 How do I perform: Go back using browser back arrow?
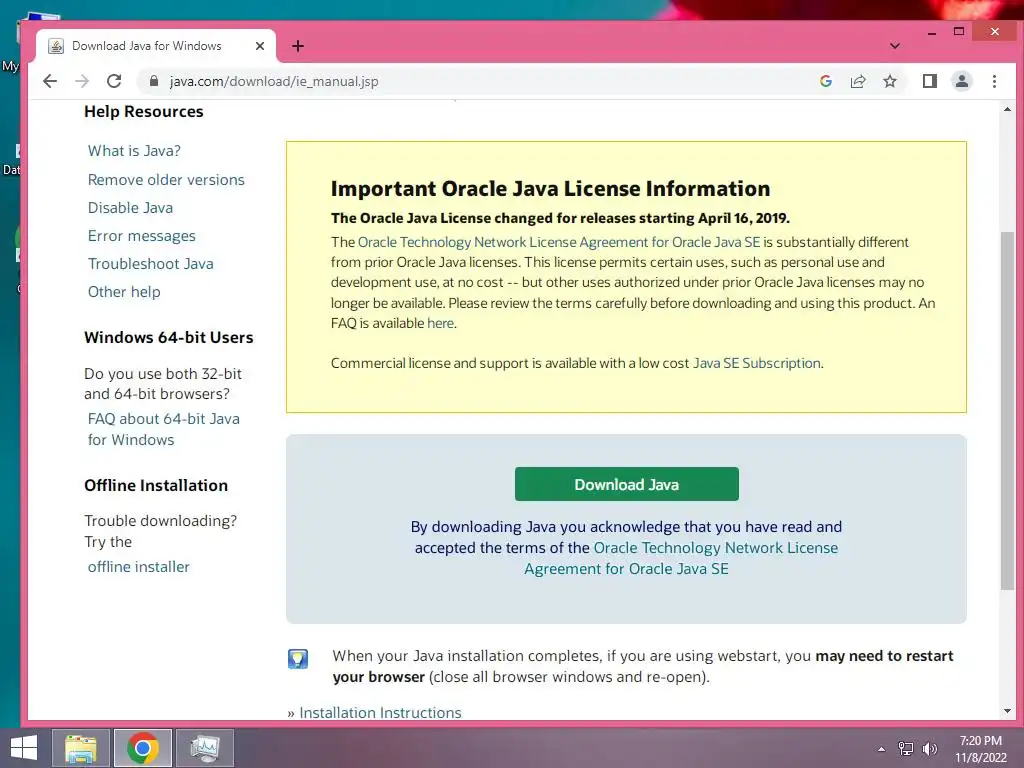coord(50,81)
